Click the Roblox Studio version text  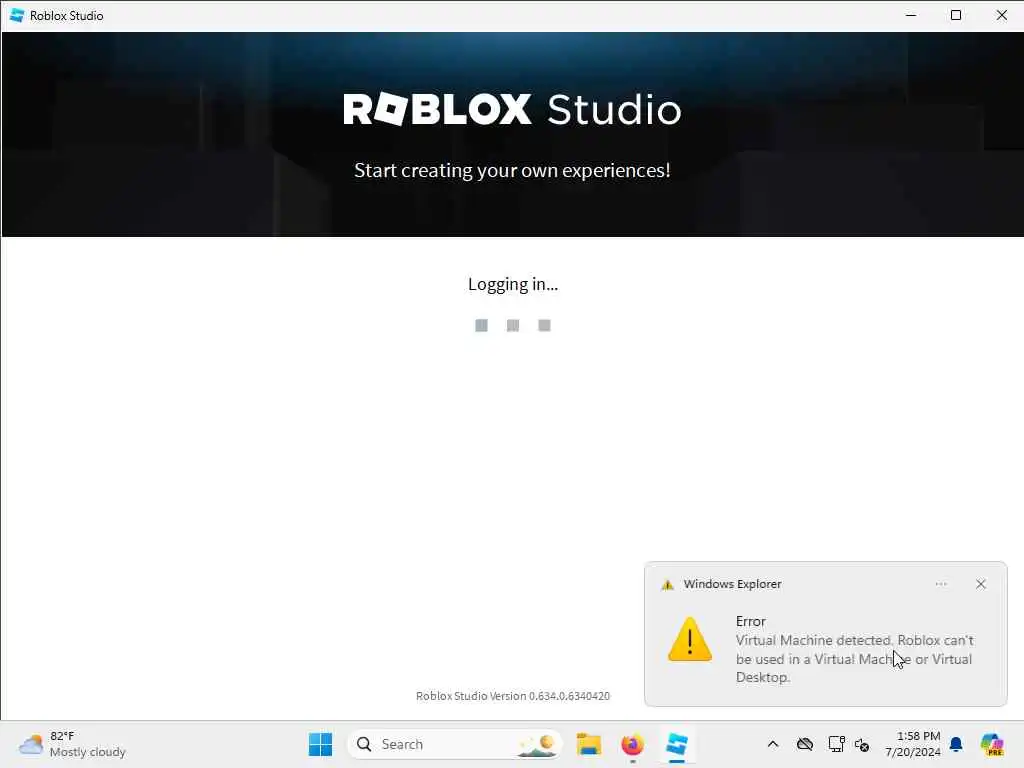pos(513,696)
